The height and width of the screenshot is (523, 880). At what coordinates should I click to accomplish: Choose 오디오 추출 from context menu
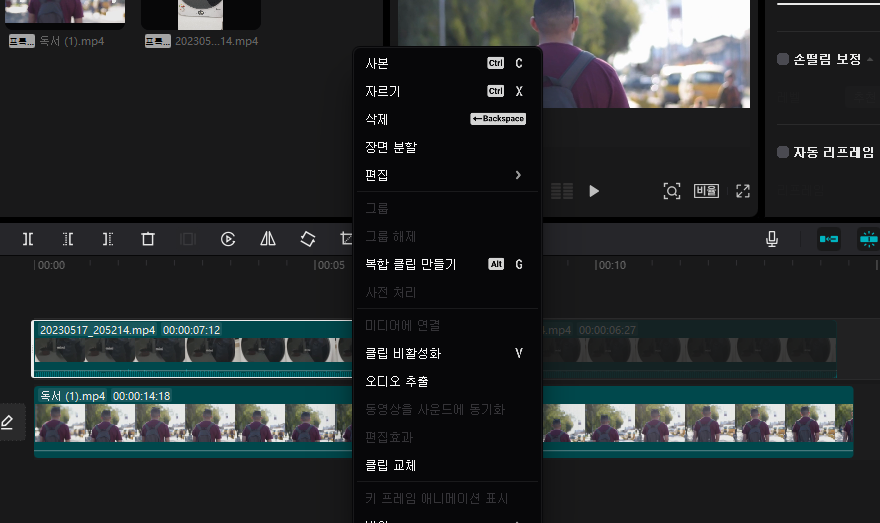coord(447,382)
